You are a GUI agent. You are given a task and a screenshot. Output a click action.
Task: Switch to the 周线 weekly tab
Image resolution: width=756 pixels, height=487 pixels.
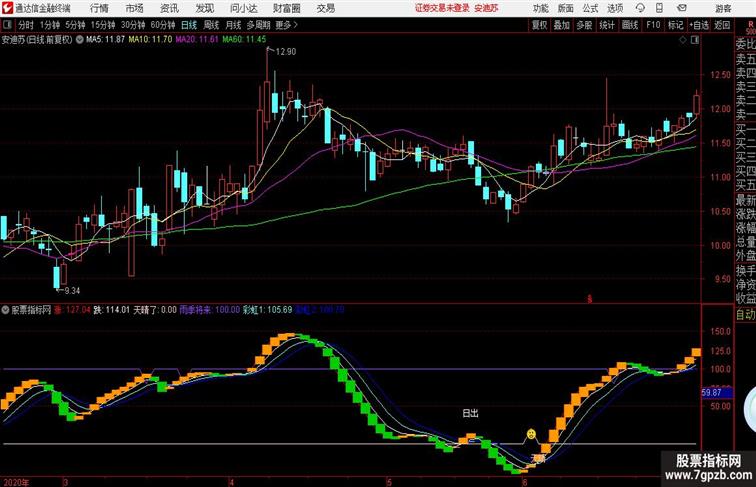tap(211, 25)
